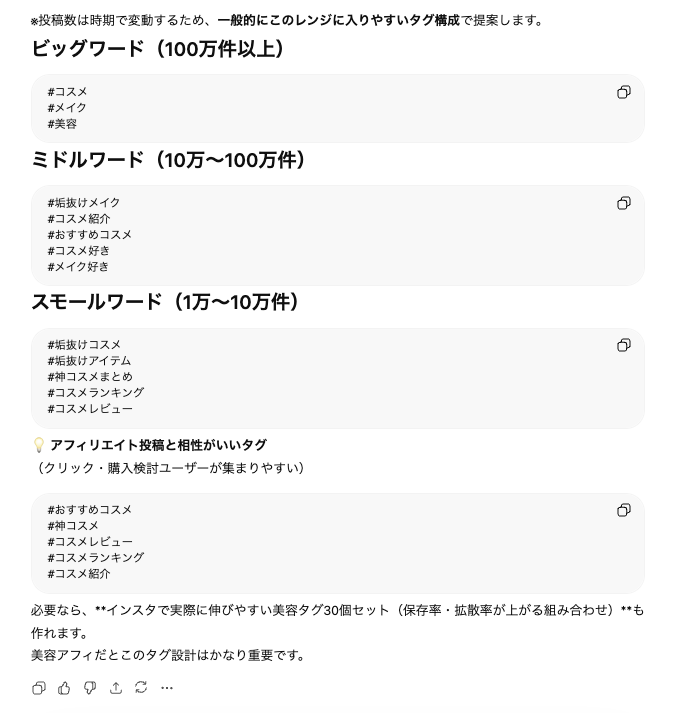Click the #垢抜けアイテム hashtag line
The width and height of the screenshot is (681, 713).
click(89, 361)
